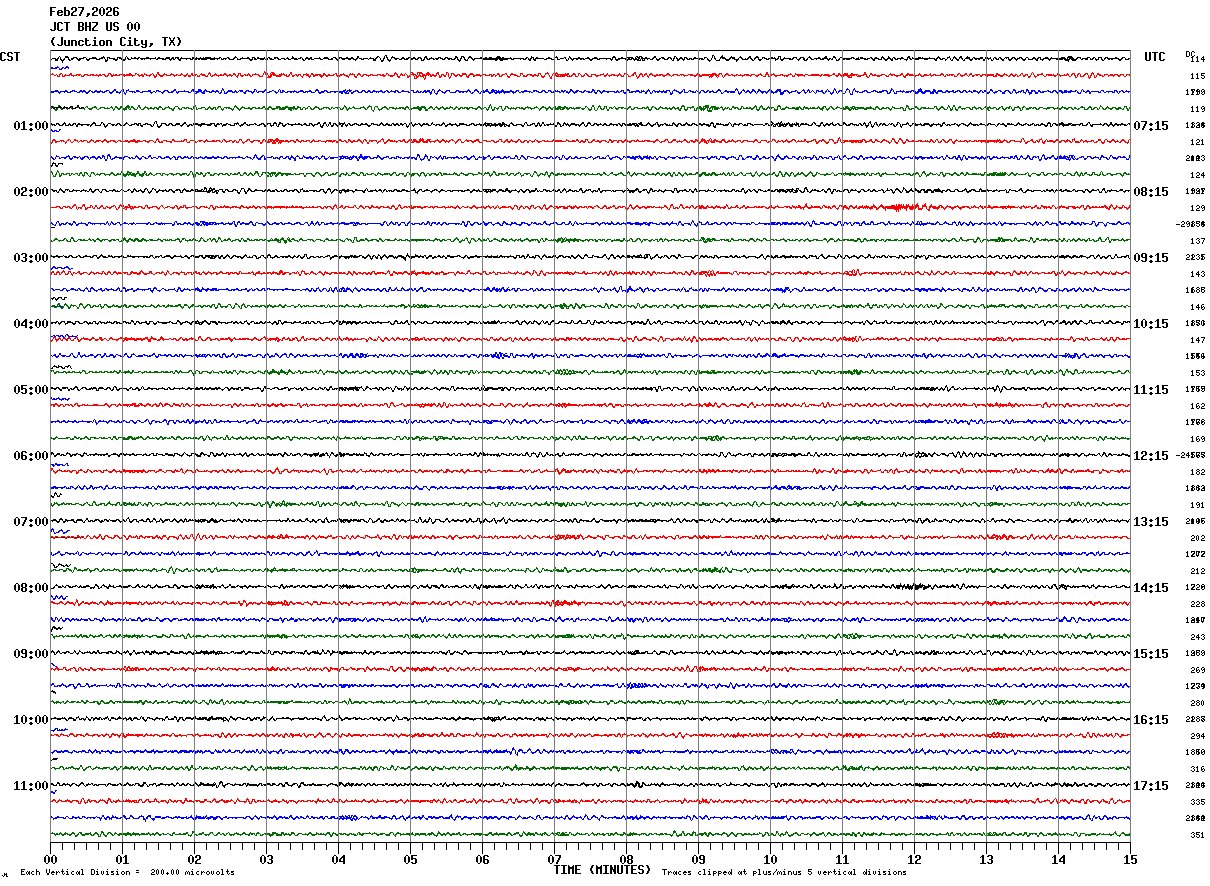Select minute 15 on the bottom axis
The width and height of the screenshot is (1210, 886).
pyautogui.click(x=1129, y=859)
